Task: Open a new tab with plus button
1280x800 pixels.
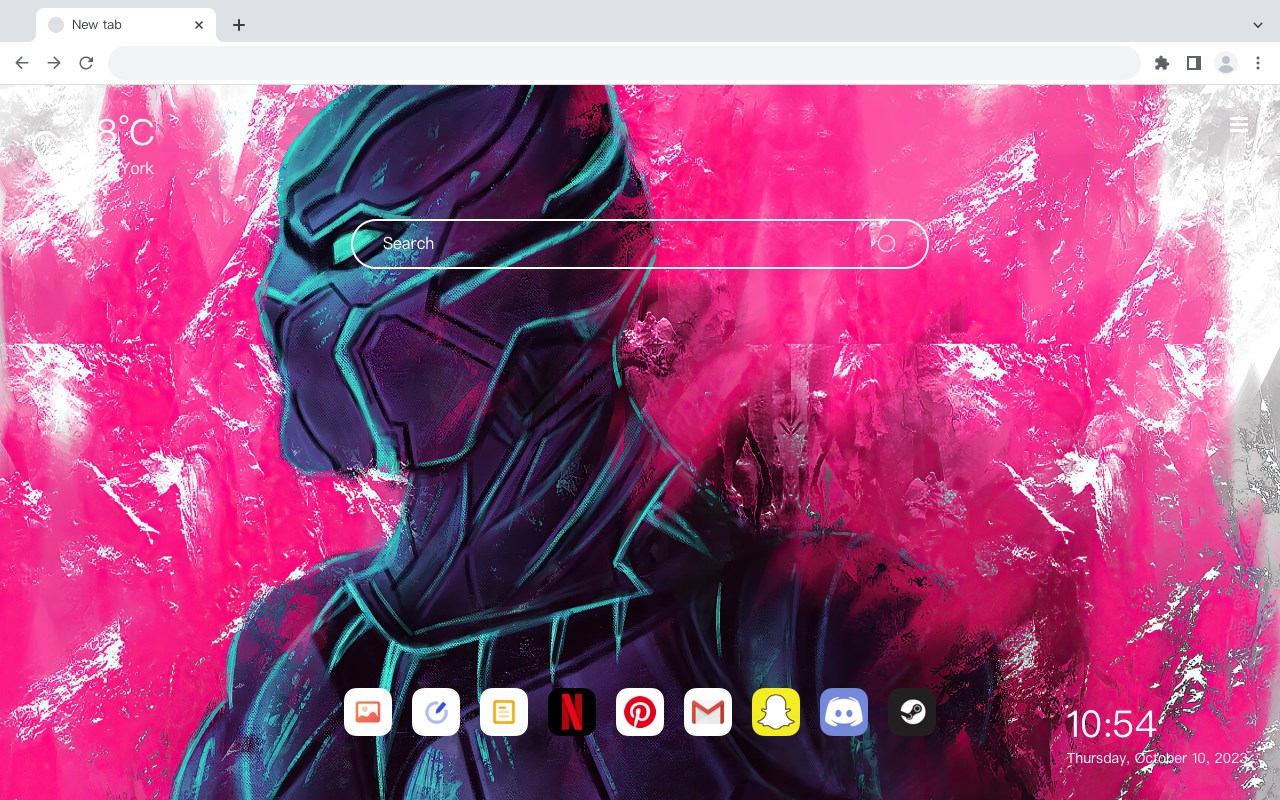Action: point(238,25)
